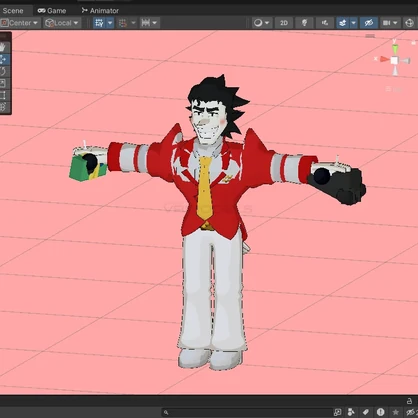Select the Hand view tool
This screenshot has width=418, height=418.
click(3, 47)
